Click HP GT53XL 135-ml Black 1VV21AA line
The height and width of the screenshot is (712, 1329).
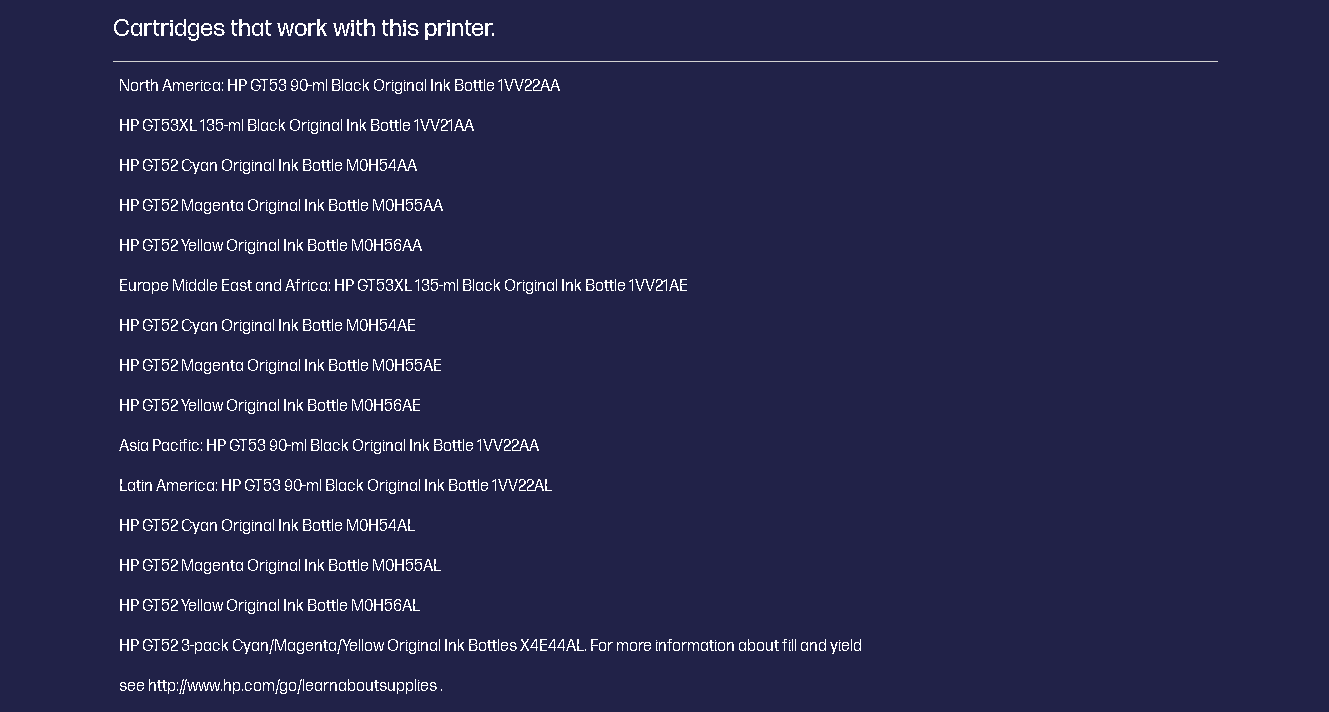[296, 126]
